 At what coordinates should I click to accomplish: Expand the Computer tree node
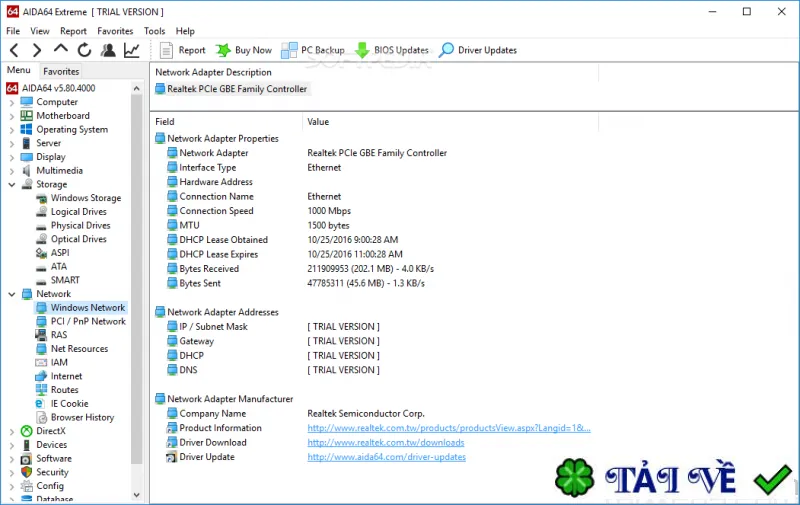click(12, 103)
